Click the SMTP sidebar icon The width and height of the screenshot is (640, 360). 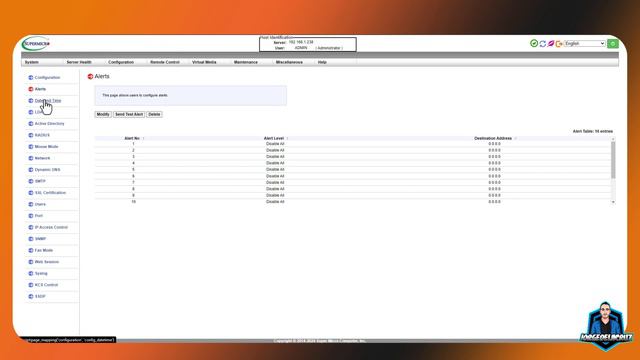(31, 181)
